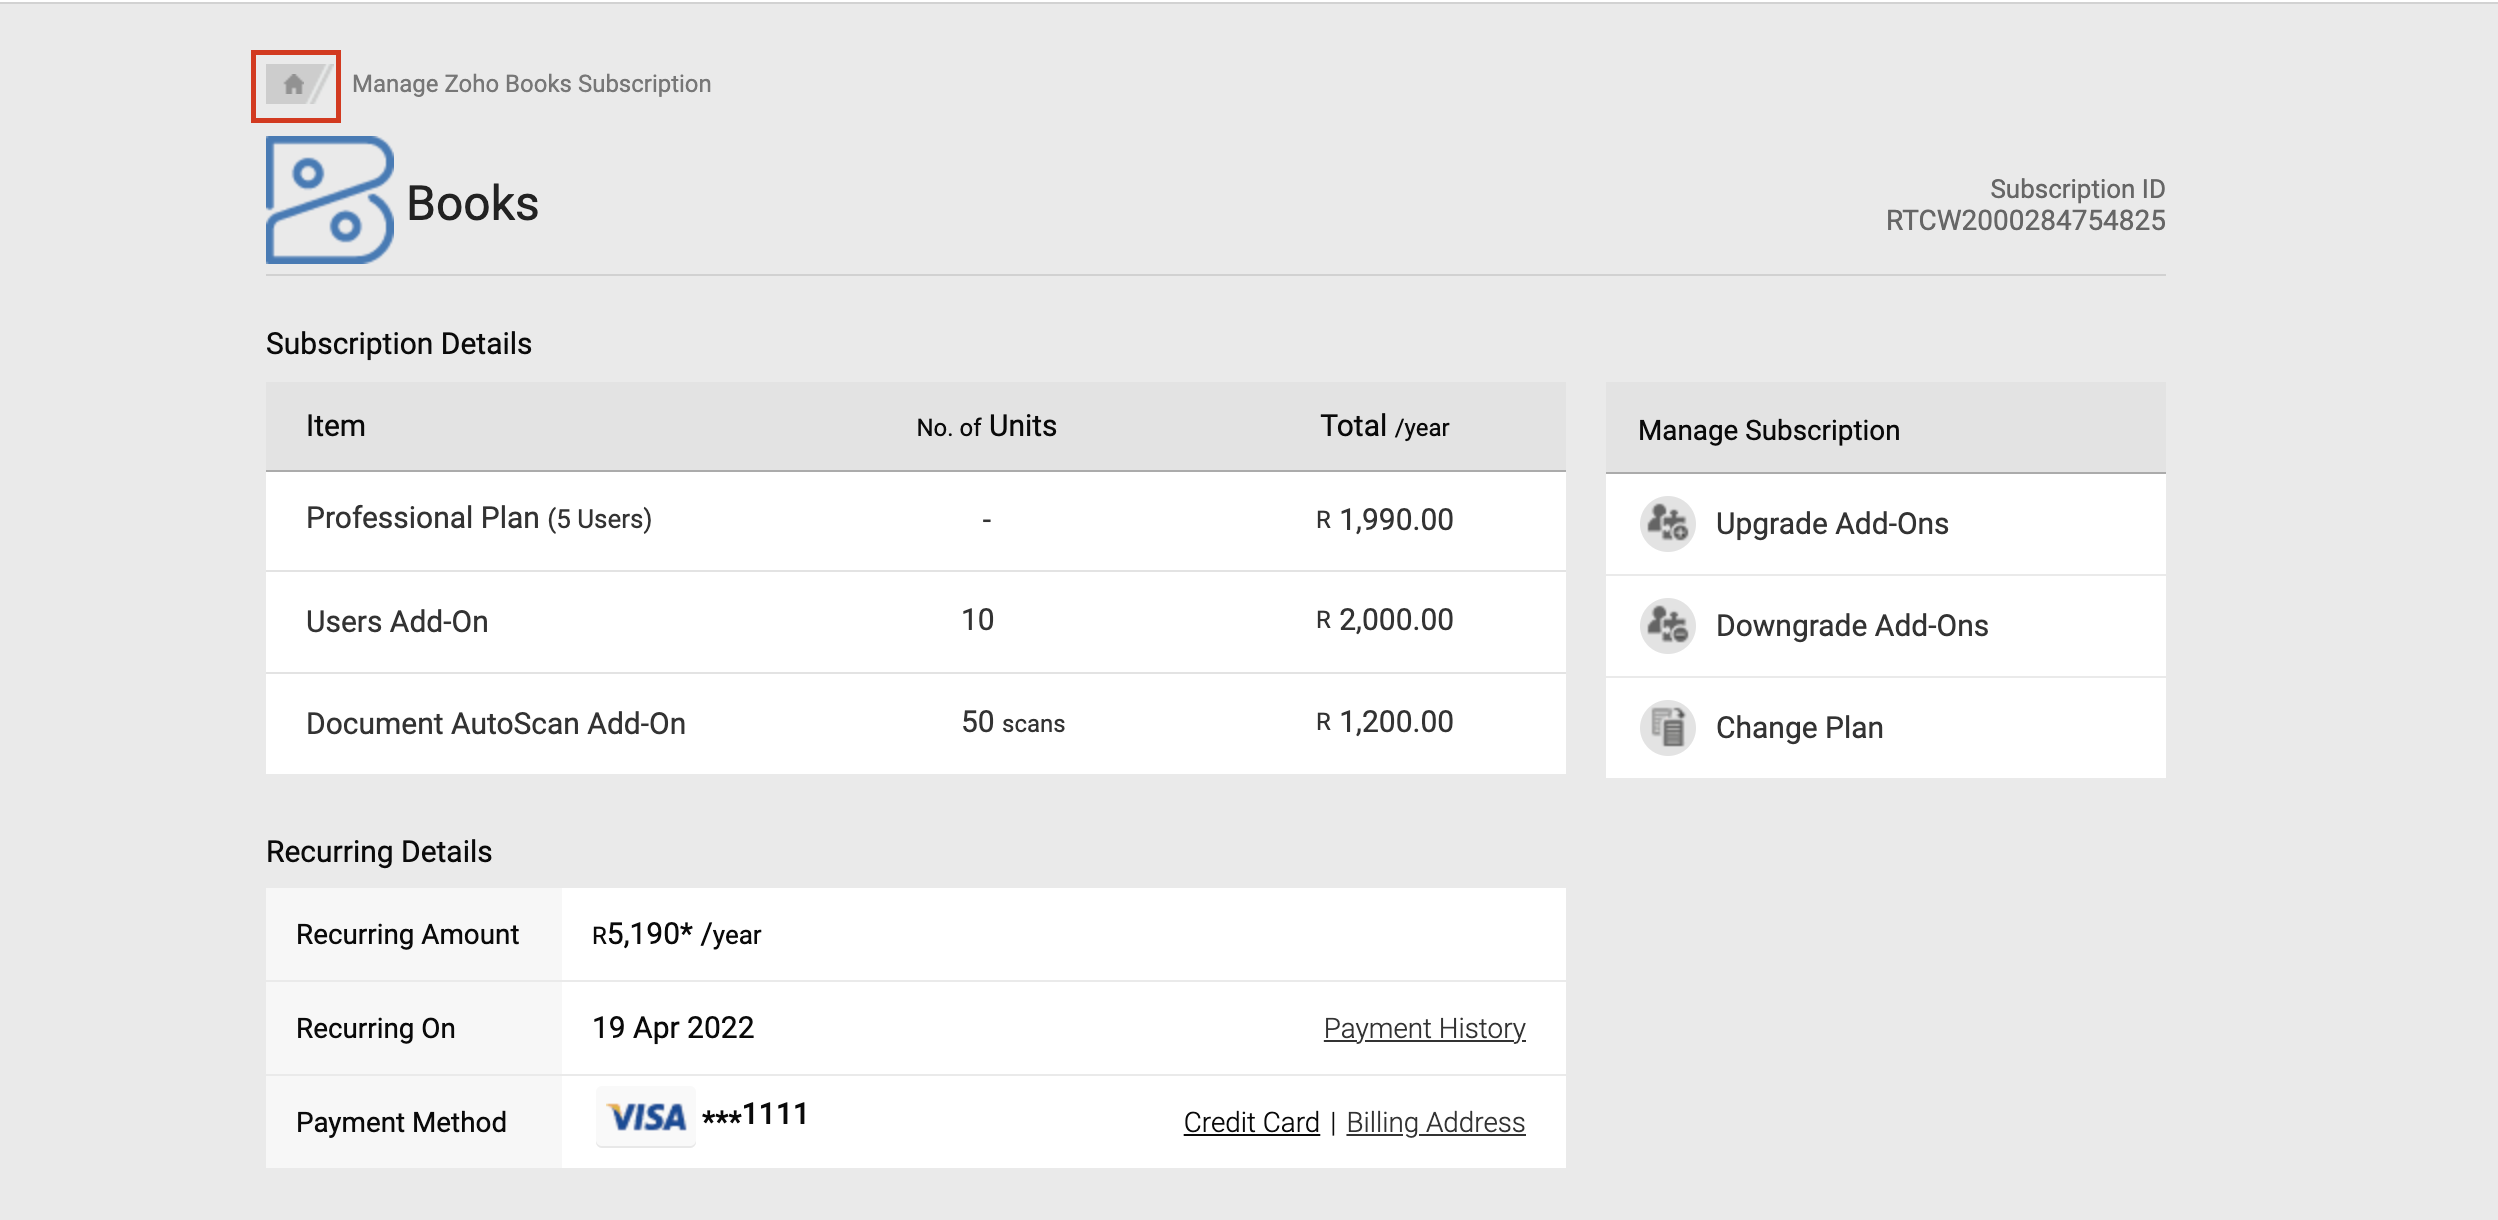Click Manage Zoho Books Subscription breadcrumb text
The image size is (2498, 1220).
531,84
